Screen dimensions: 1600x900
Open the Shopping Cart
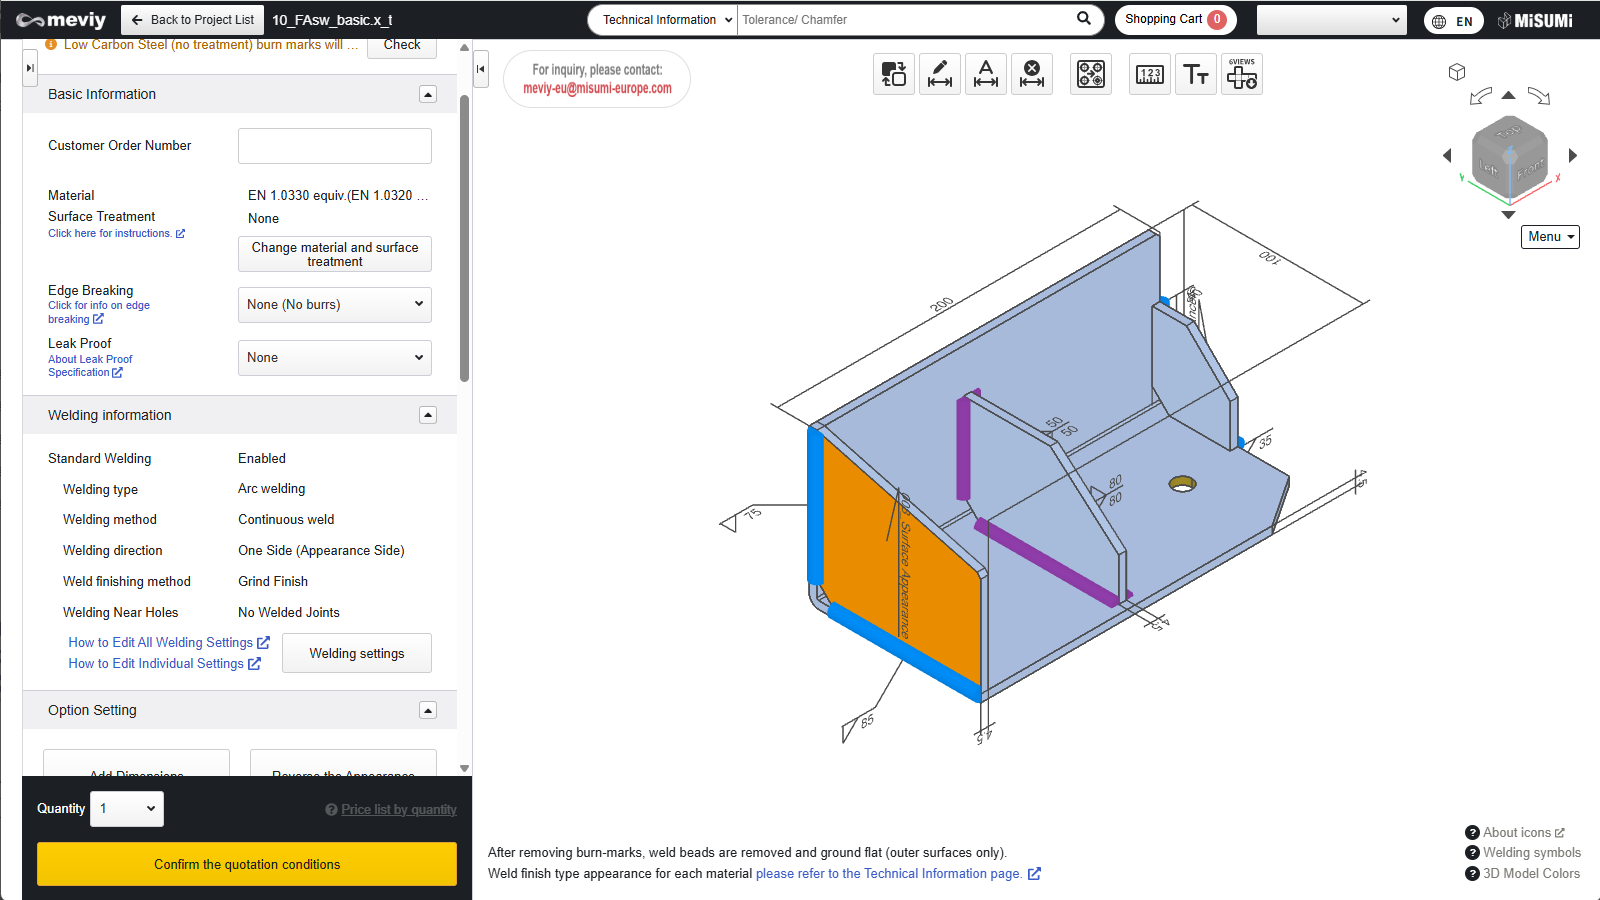pyautogui.click(x=1175, y=20)
